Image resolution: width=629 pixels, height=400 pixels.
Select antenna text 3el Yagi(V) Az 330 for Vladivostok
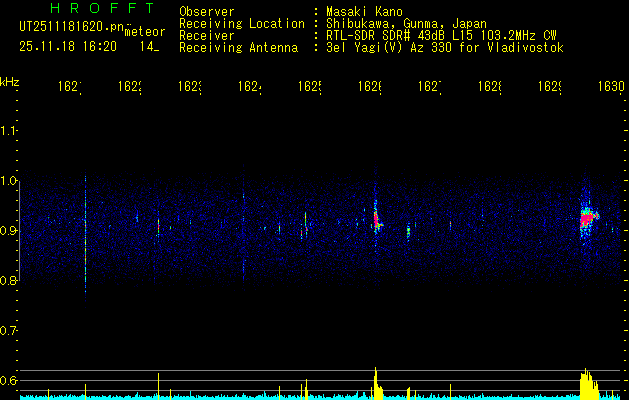pos(445,48)
